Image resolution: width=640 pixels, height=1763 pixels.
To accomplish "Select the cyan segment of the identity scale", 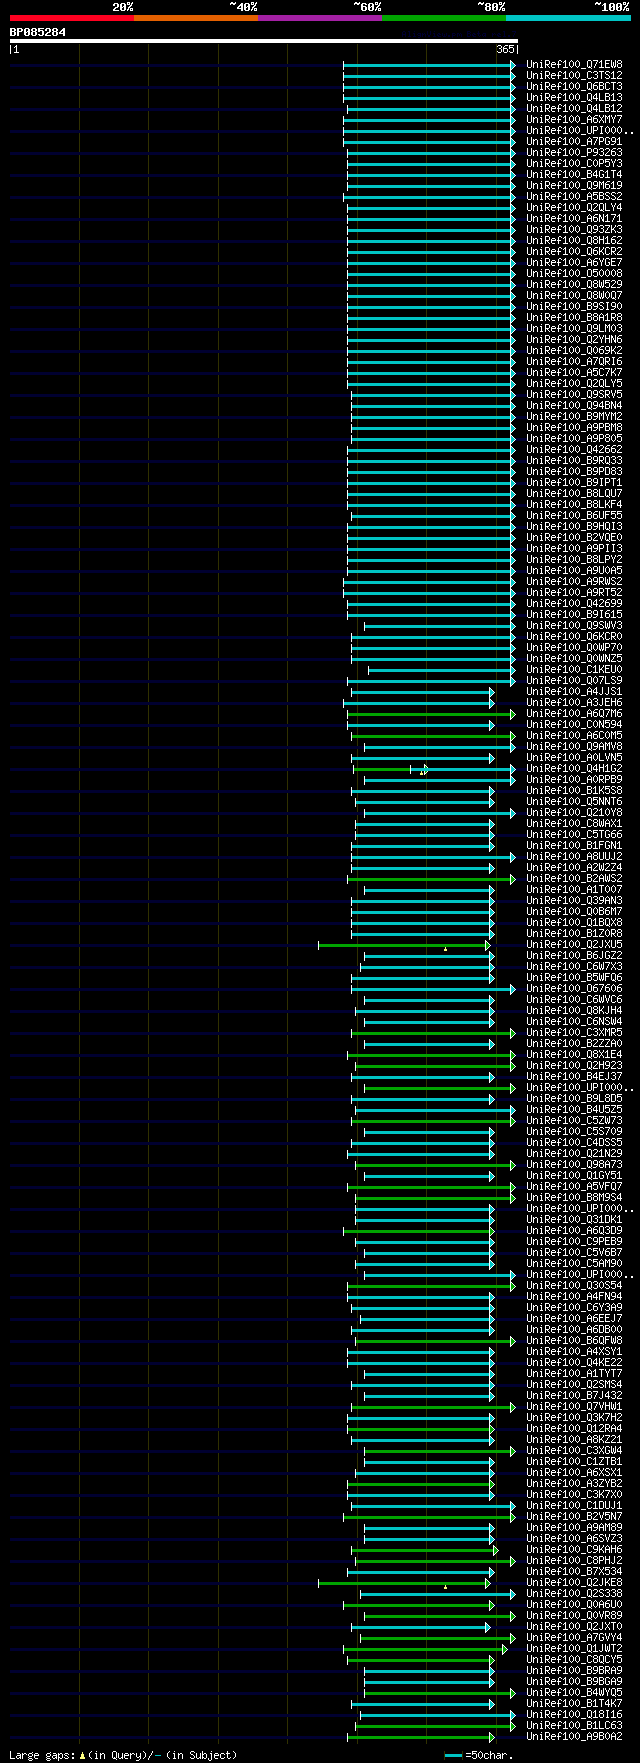I will (x=567, y=17).
